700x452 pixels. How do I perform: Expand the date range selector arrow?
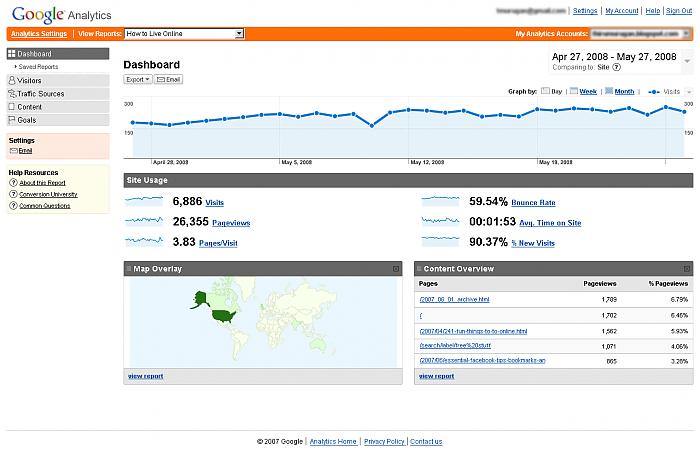688,61
